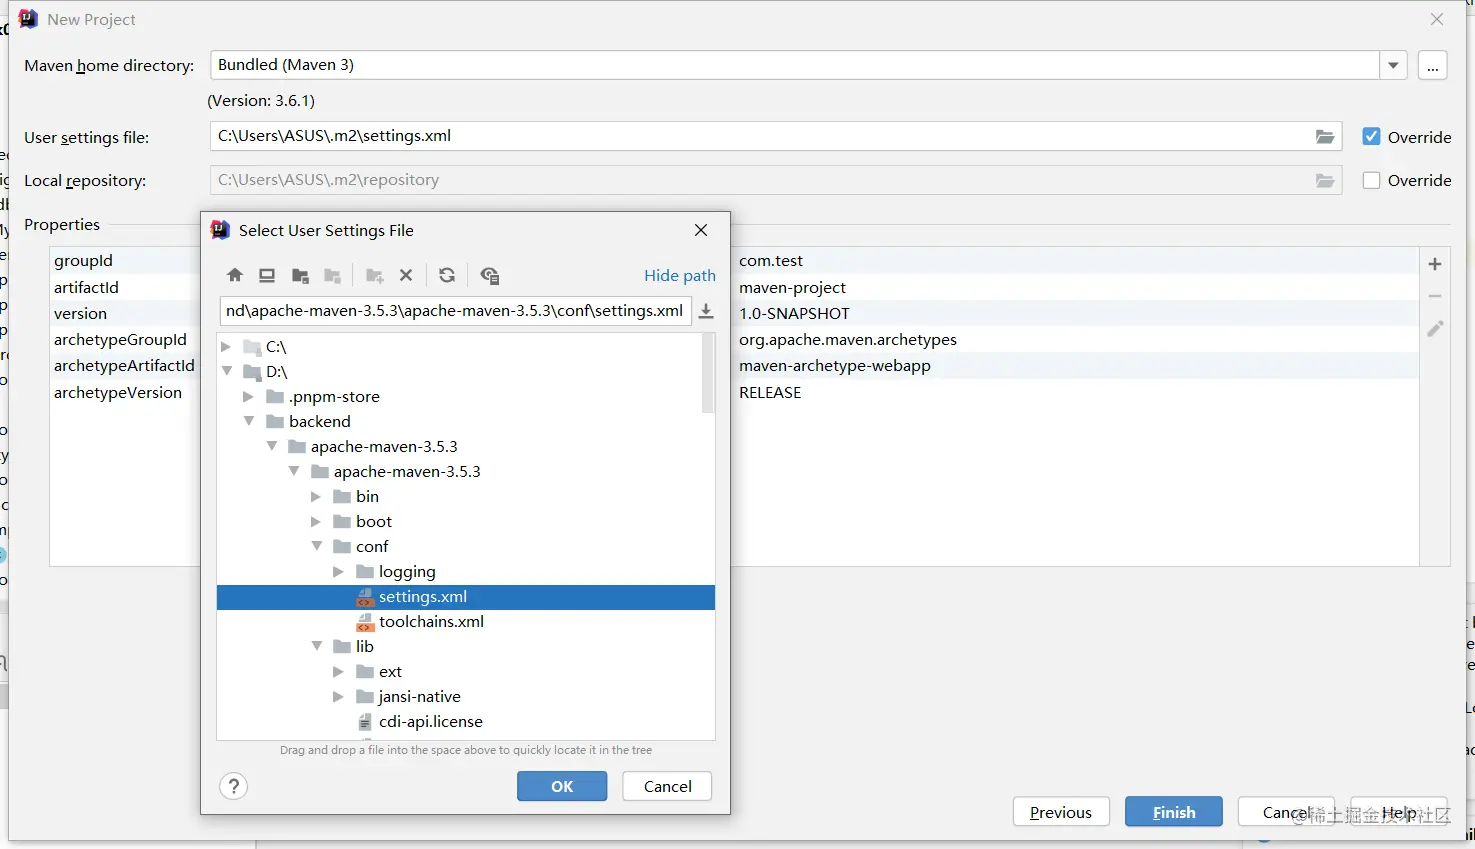Expand the ext folder
Image resolution: width=1475 pixels, height=849 pixels.
click(338, 672)
